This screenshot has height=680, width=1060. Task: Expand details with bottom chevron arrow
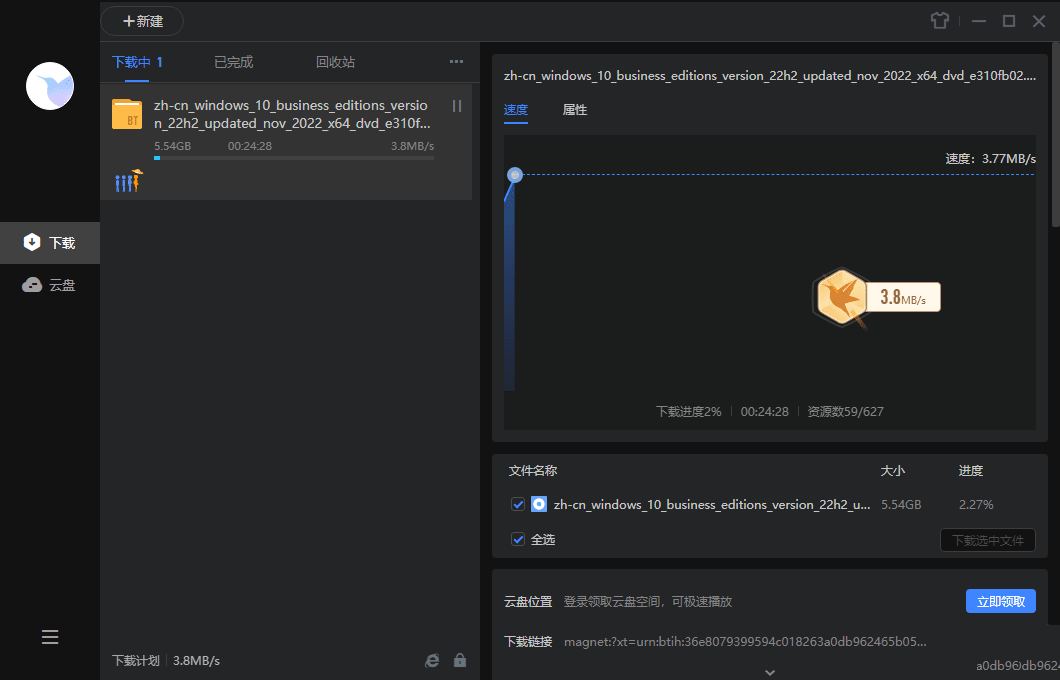click(770, 672)
